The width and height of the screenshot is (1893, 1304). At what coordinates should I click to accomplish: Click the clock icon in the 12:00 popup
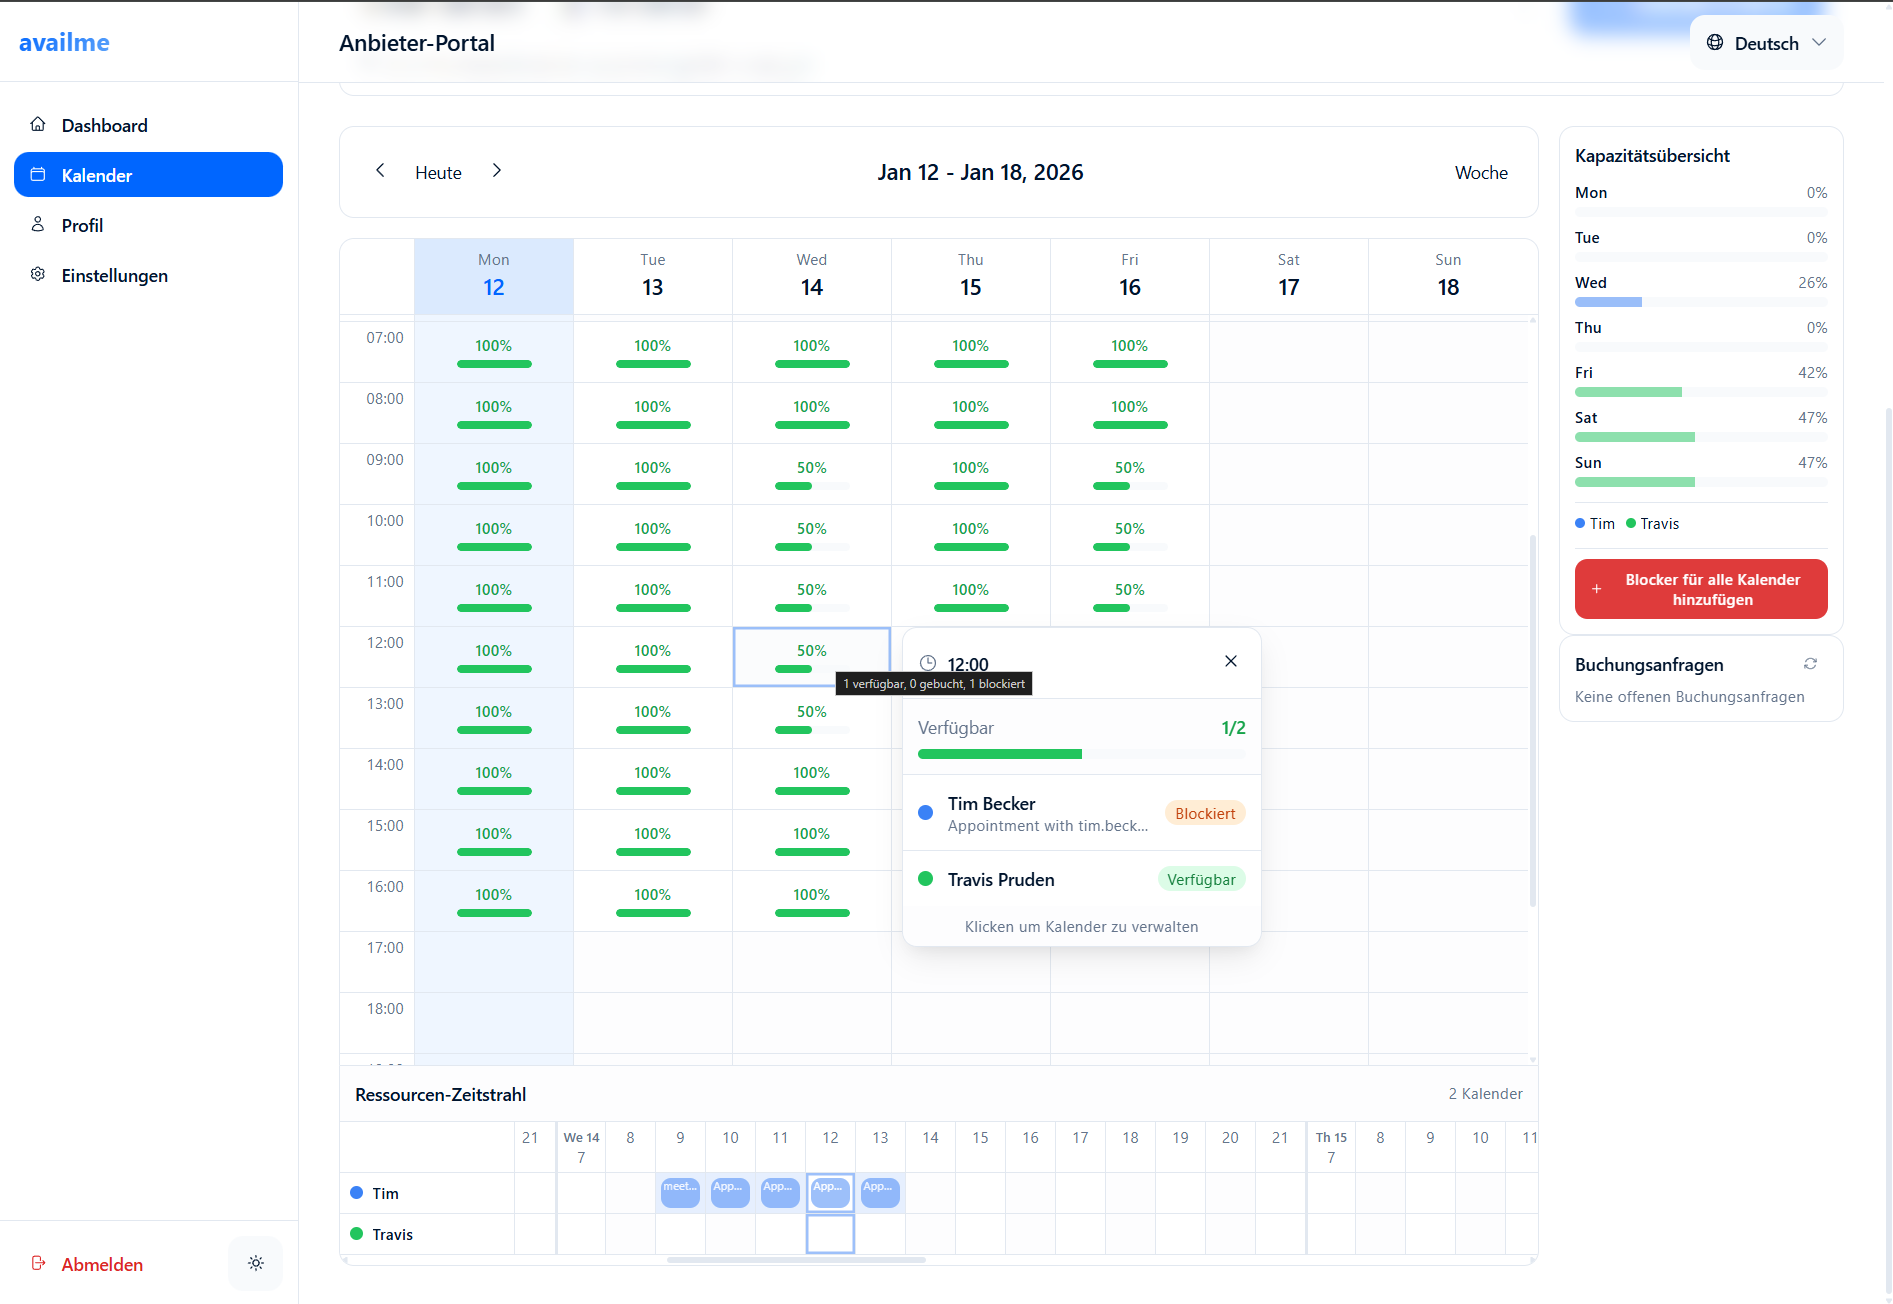click(x=928, y=663)
